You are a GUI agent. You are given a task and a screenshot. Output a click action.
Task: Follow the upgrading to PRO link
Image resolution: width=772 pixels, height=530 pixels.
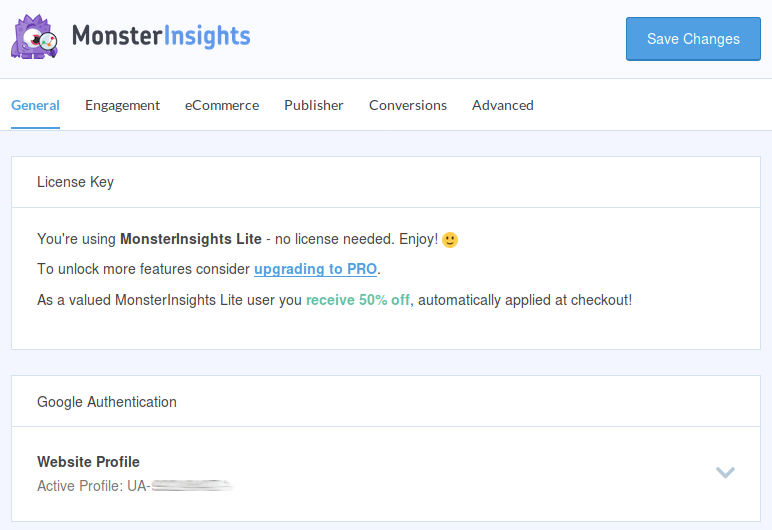316,269
